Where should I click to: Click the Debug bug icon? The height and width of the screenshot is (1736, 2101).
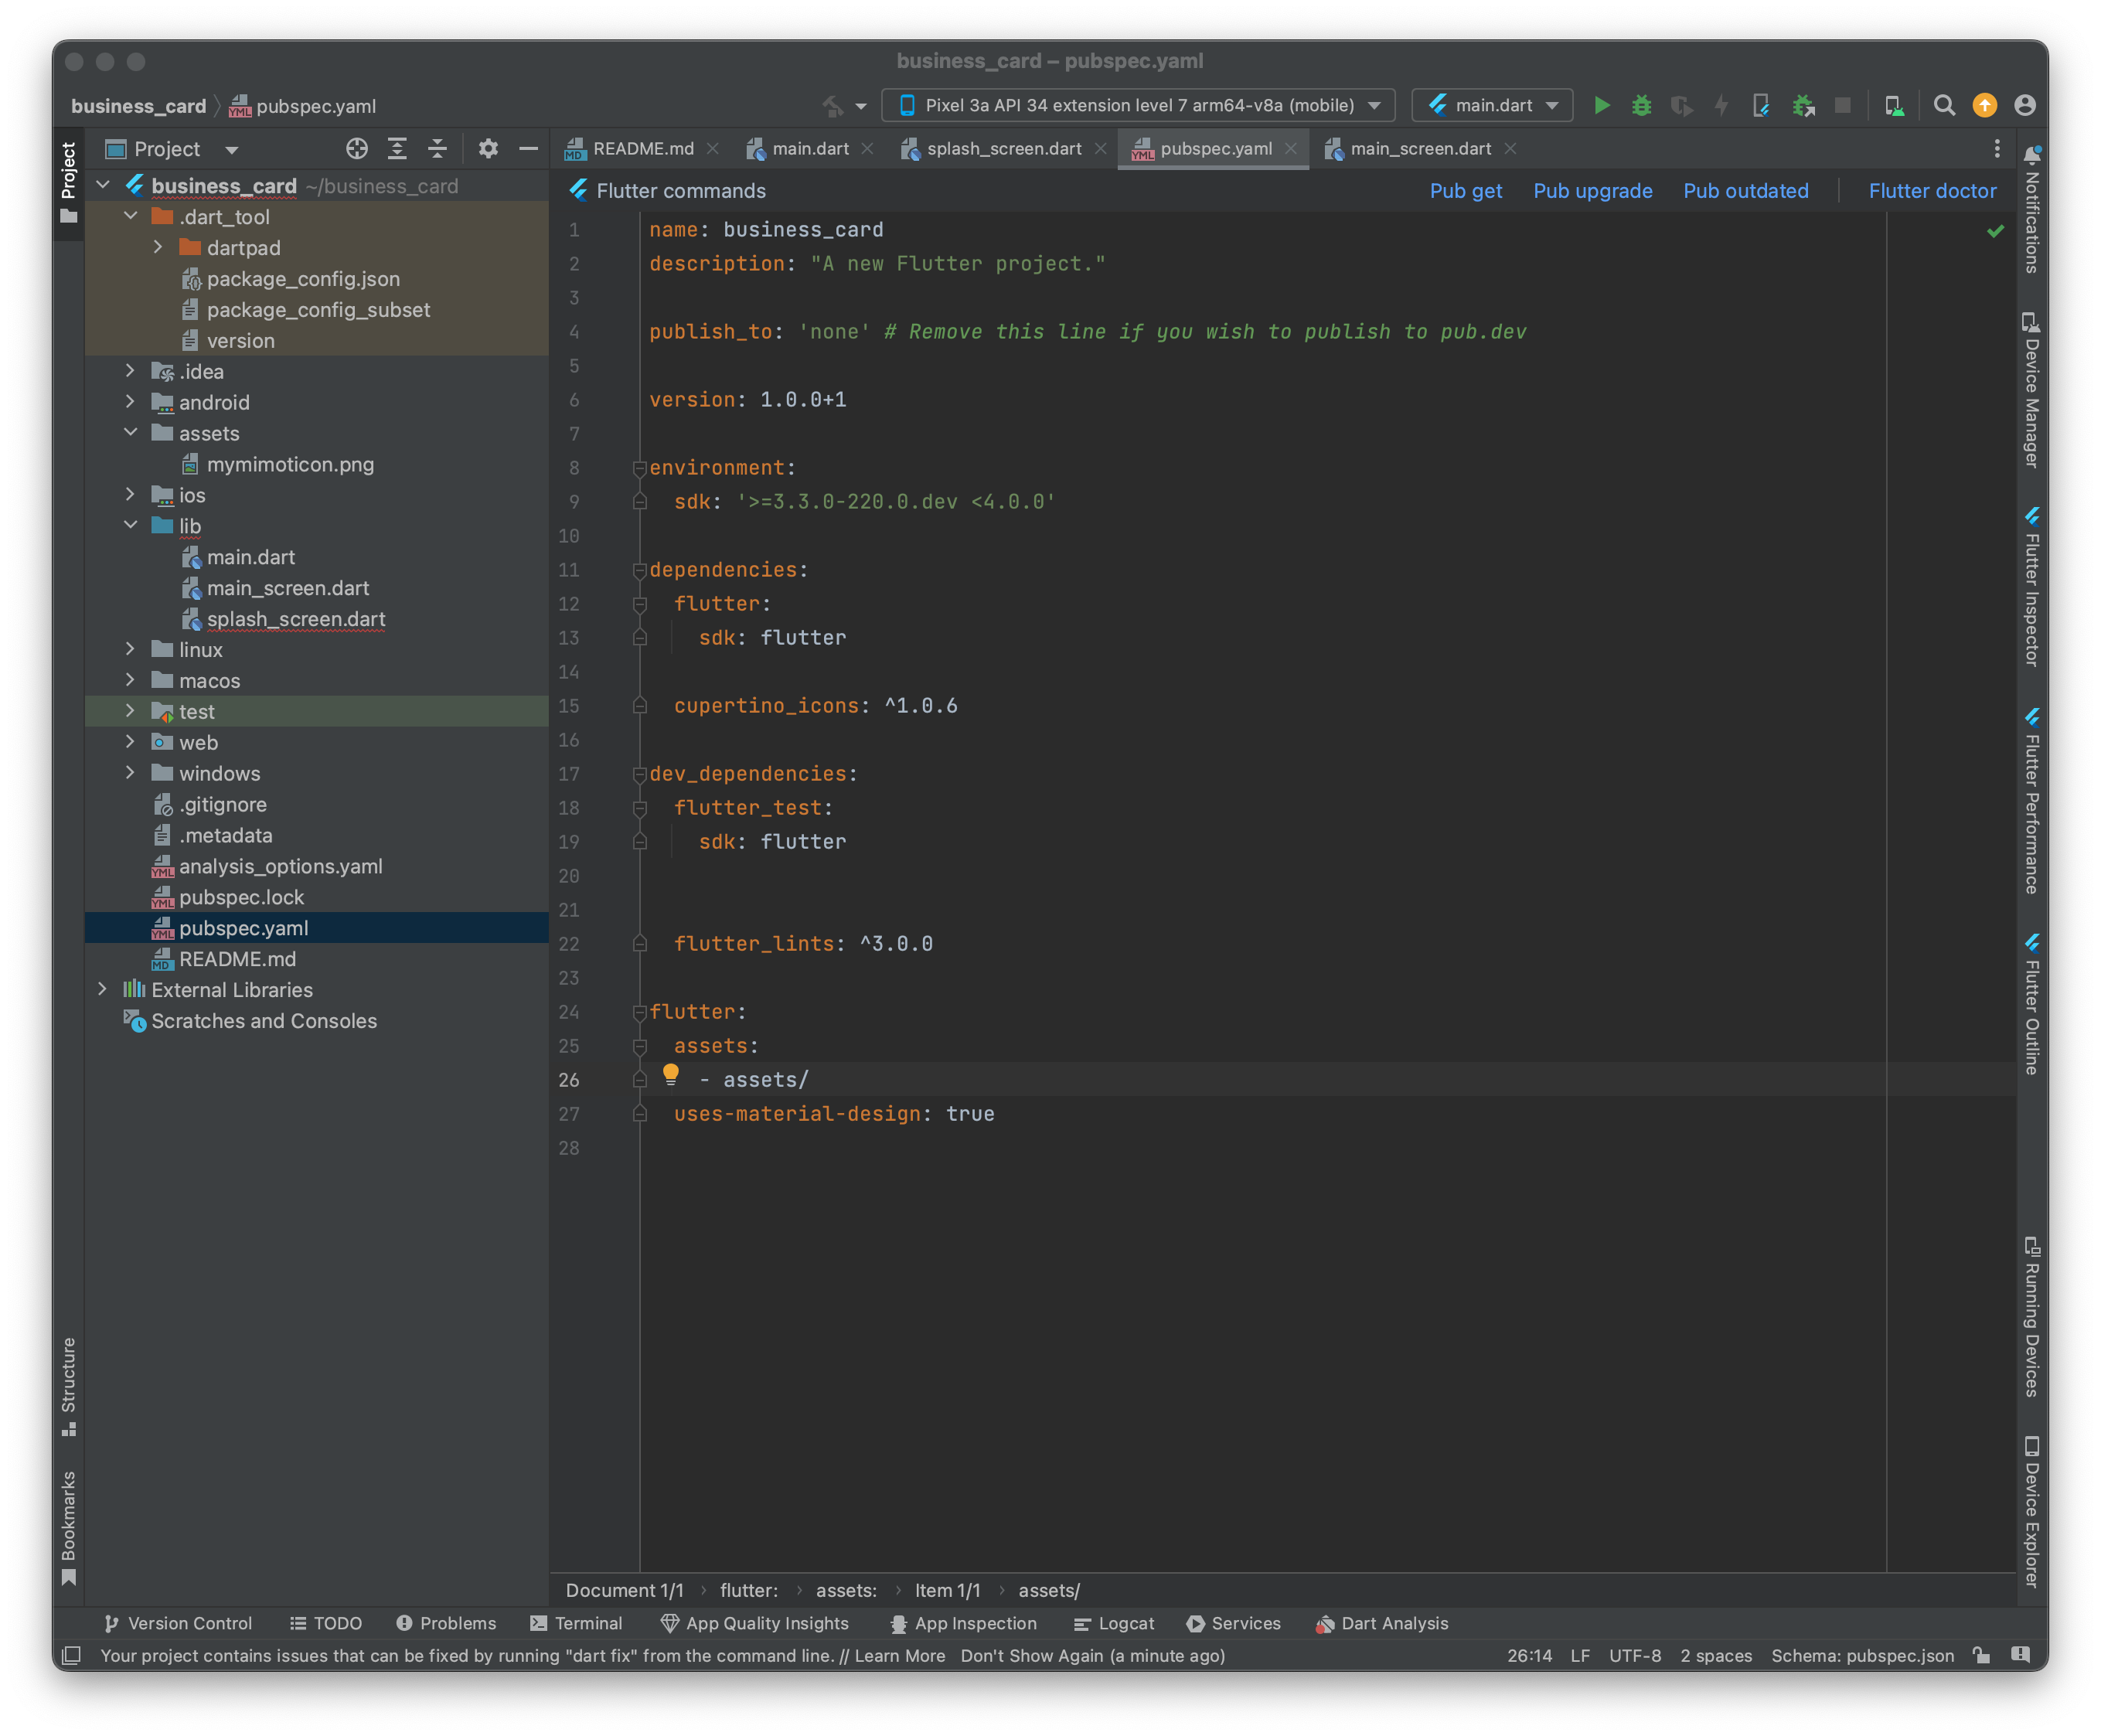(1641, 105)
